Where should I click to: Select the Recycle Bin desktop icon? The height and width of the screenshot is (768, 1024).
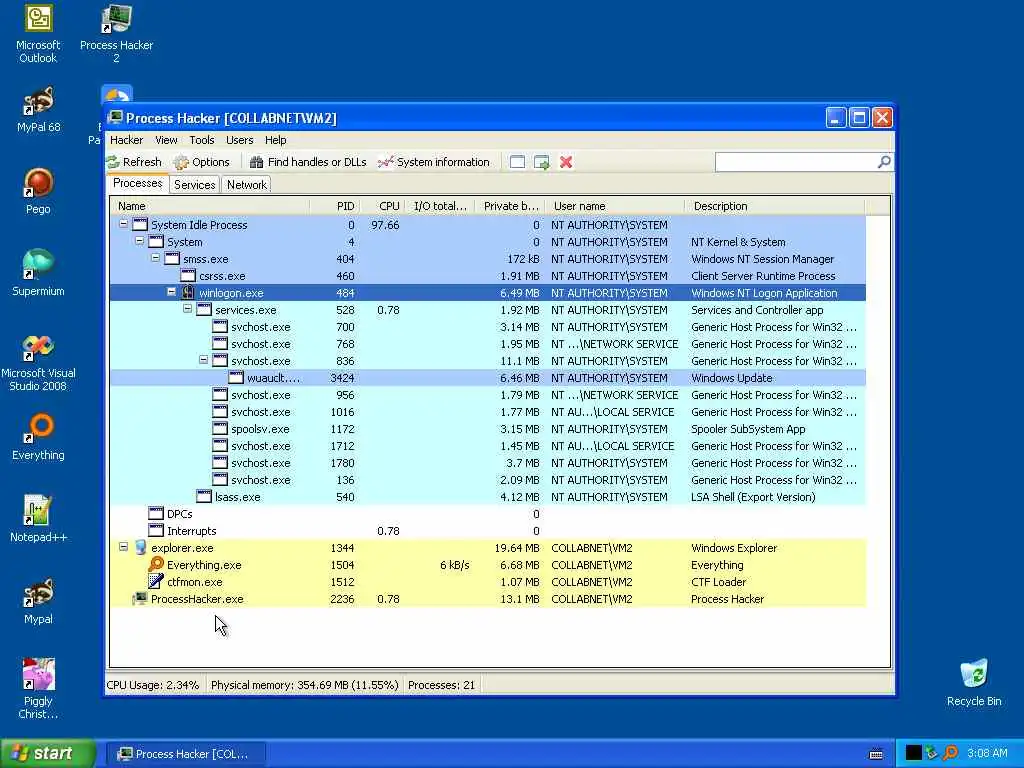[x=974, y=683]
